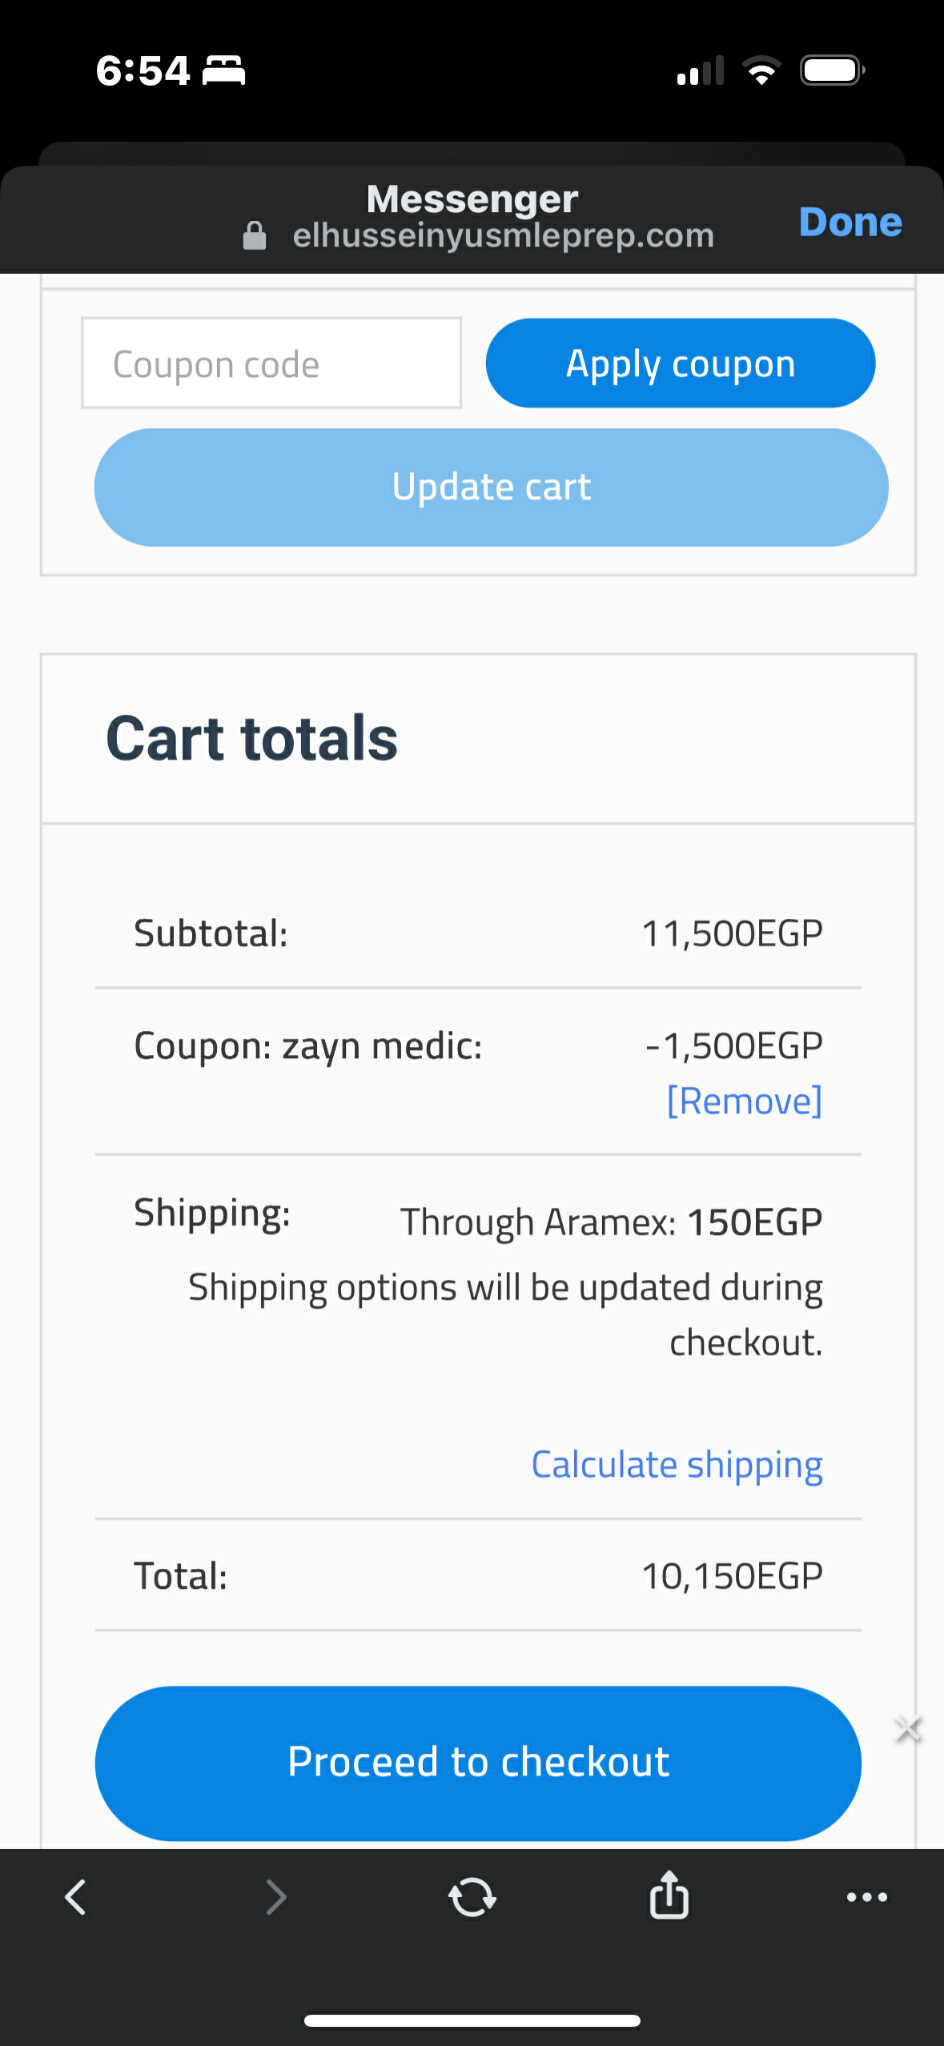
Task: Tap the browser forward arrow icon
Action: click(x=276, y=1896)
